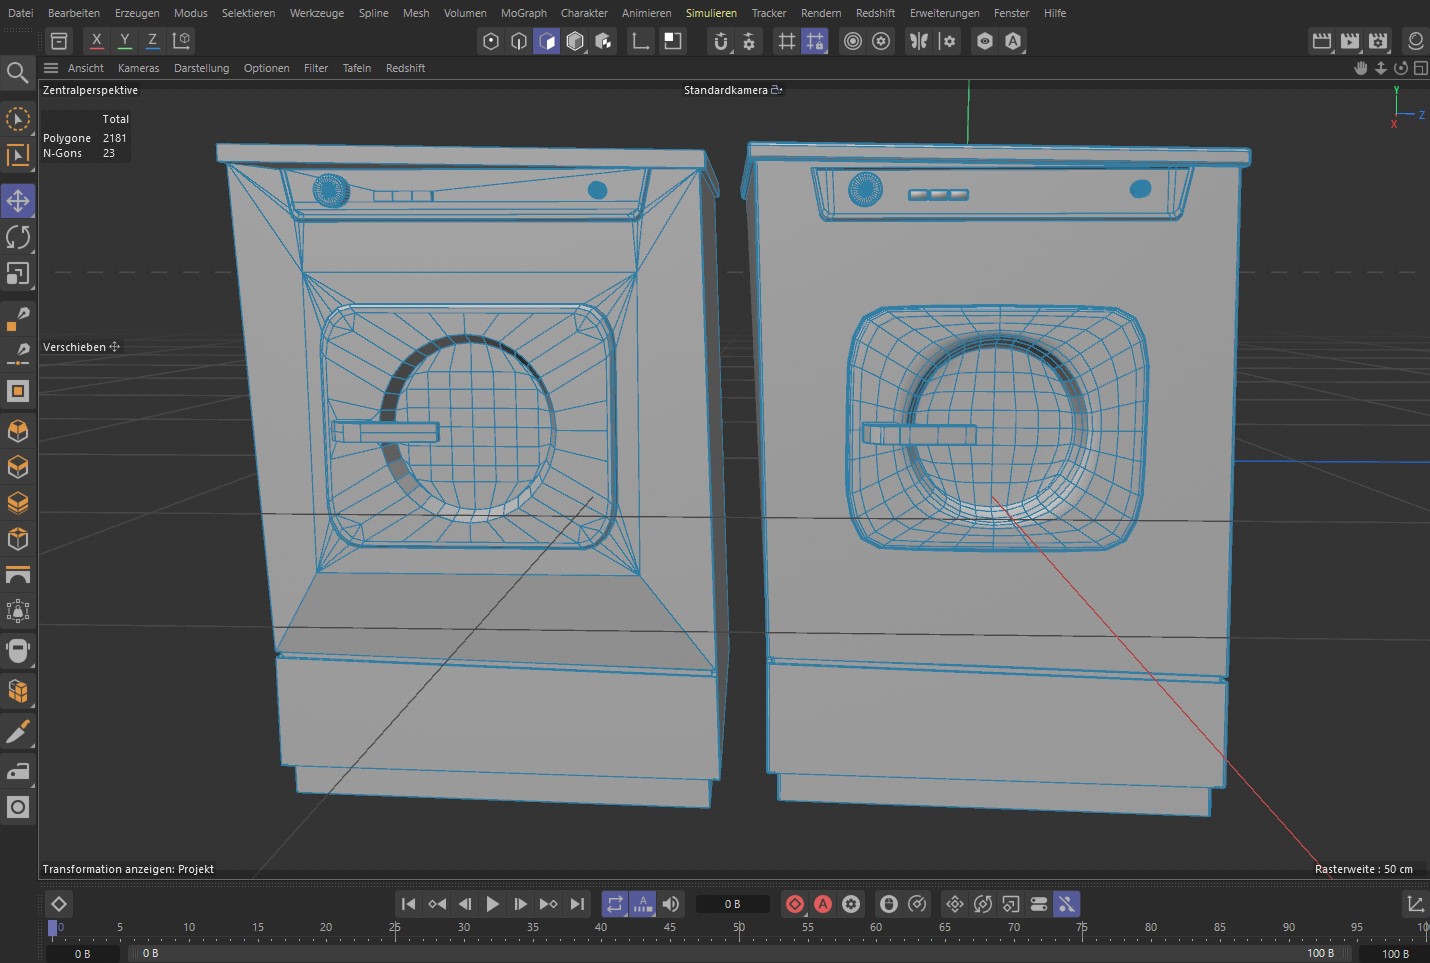
Task: Click the Standardkamera label
Action: point(725,90)
